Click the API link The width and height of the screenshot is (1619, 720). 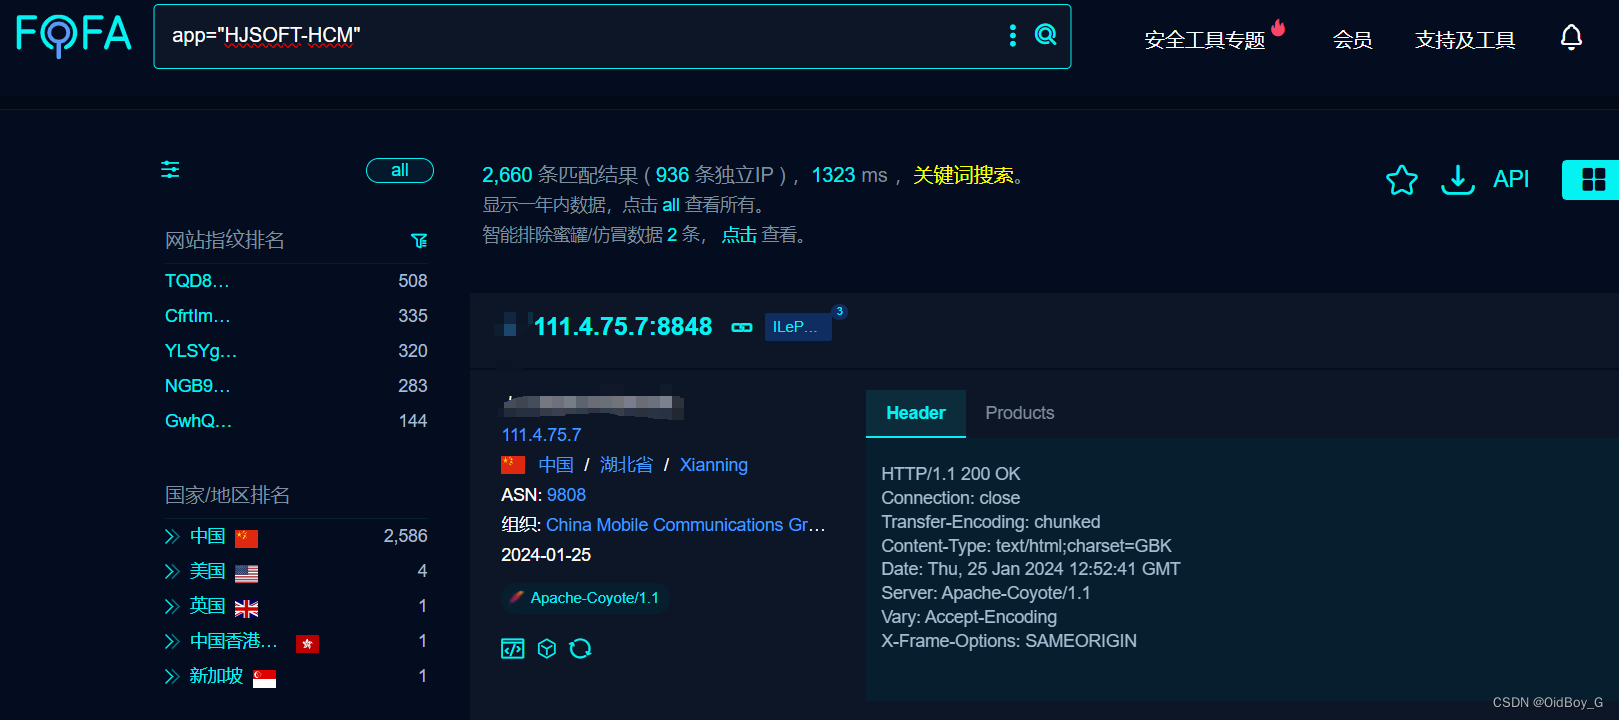1511,179
